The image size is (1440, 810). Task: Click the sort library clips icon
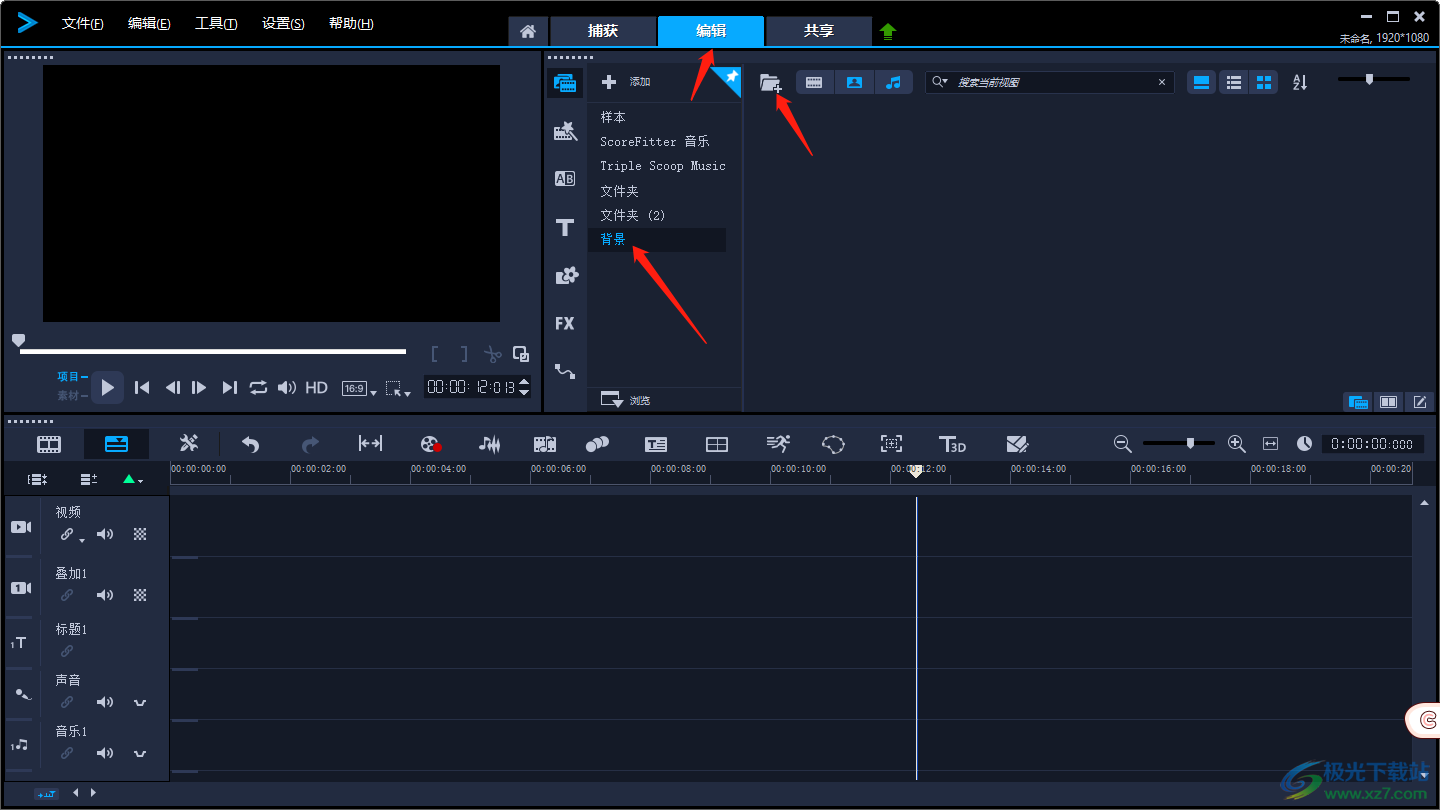coord(1300,82)
